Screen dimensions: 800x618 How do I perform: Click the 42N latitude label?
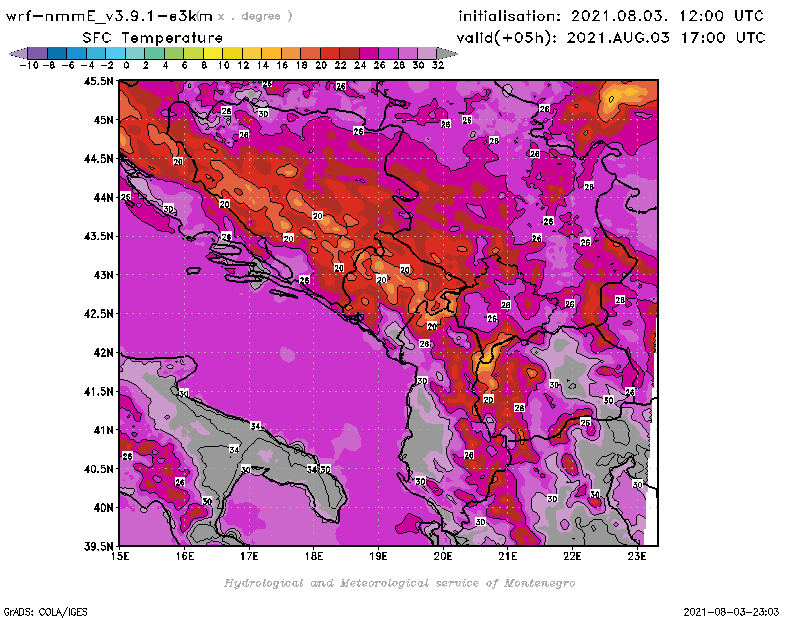point(104,353)
